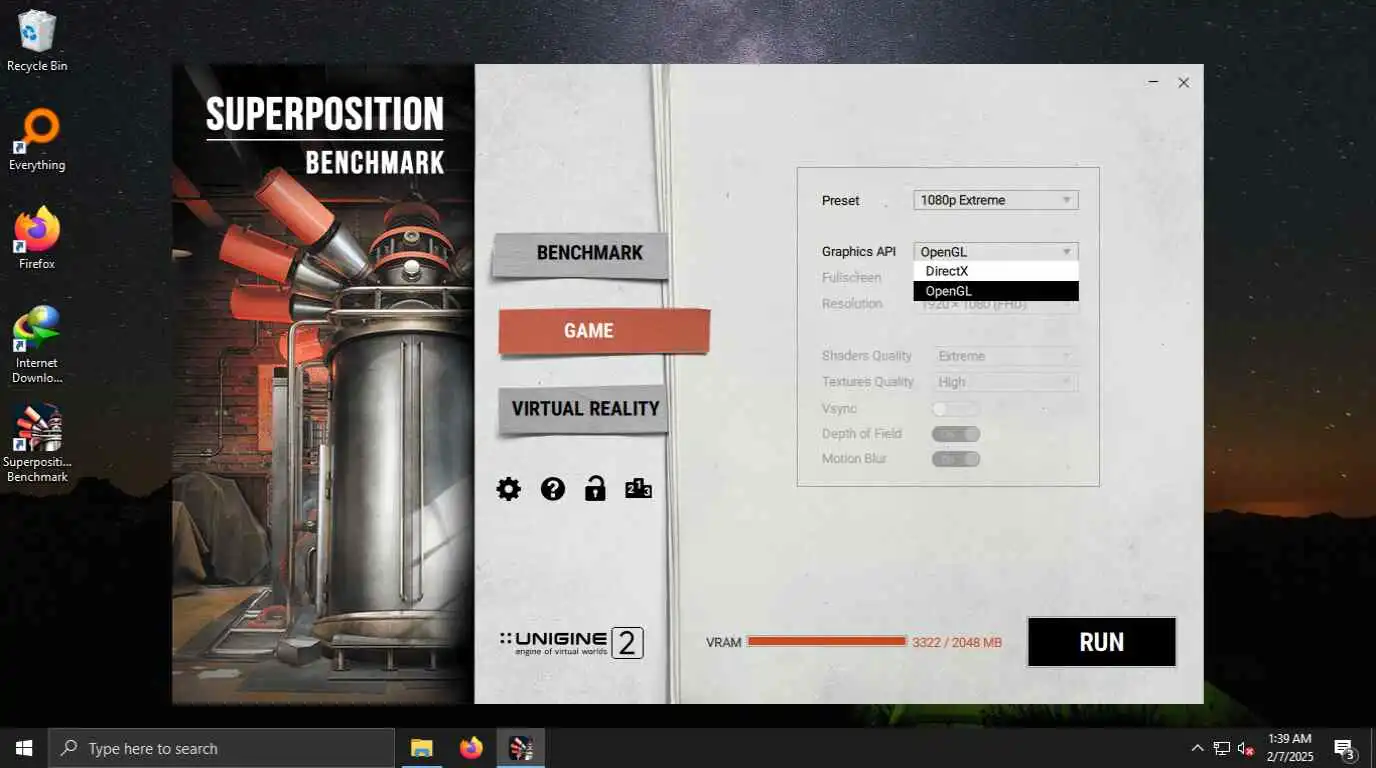Choose OpenGL from the Graphics API list

[996, 291]
